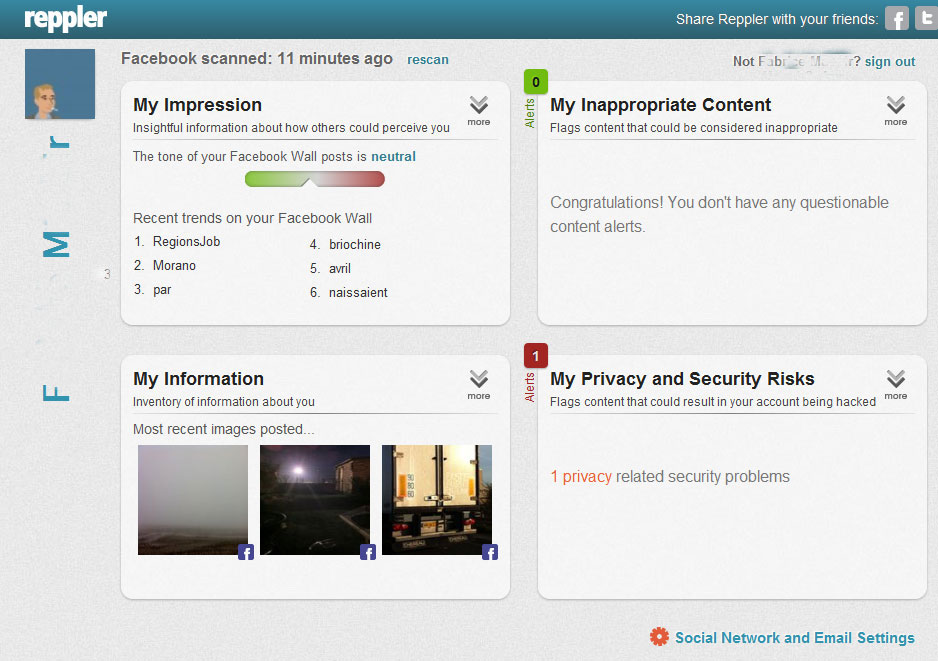Click Most recent images posted text

pos(223,430)
